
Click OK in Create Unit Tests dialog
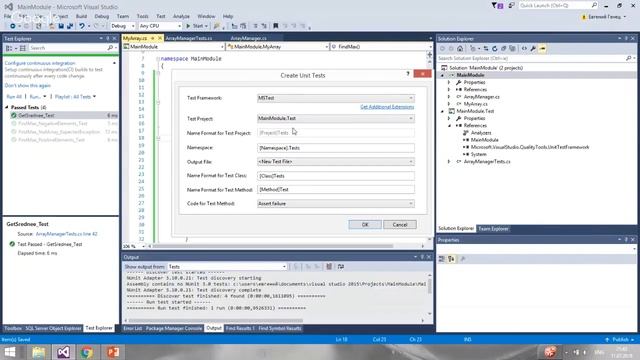pos(365,224)
